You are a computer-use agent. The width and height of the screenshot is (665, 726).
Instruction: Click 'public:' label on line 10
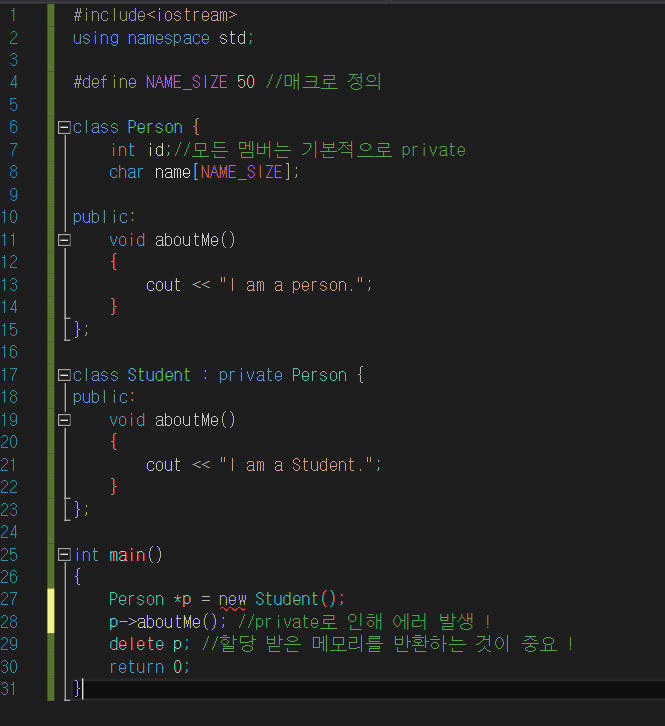click(x=104, y=218)
